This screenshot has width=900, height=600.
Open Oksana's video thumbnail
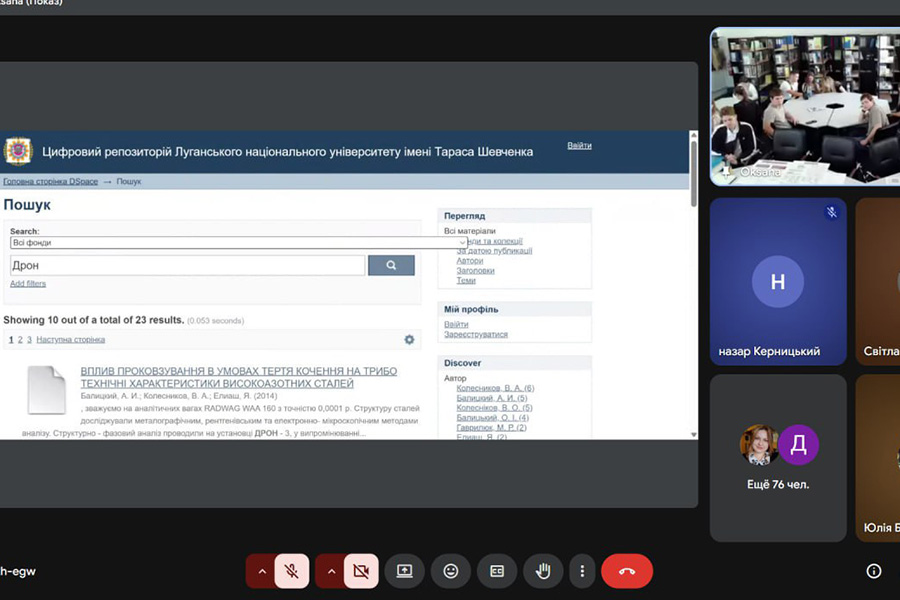point(804,106)
